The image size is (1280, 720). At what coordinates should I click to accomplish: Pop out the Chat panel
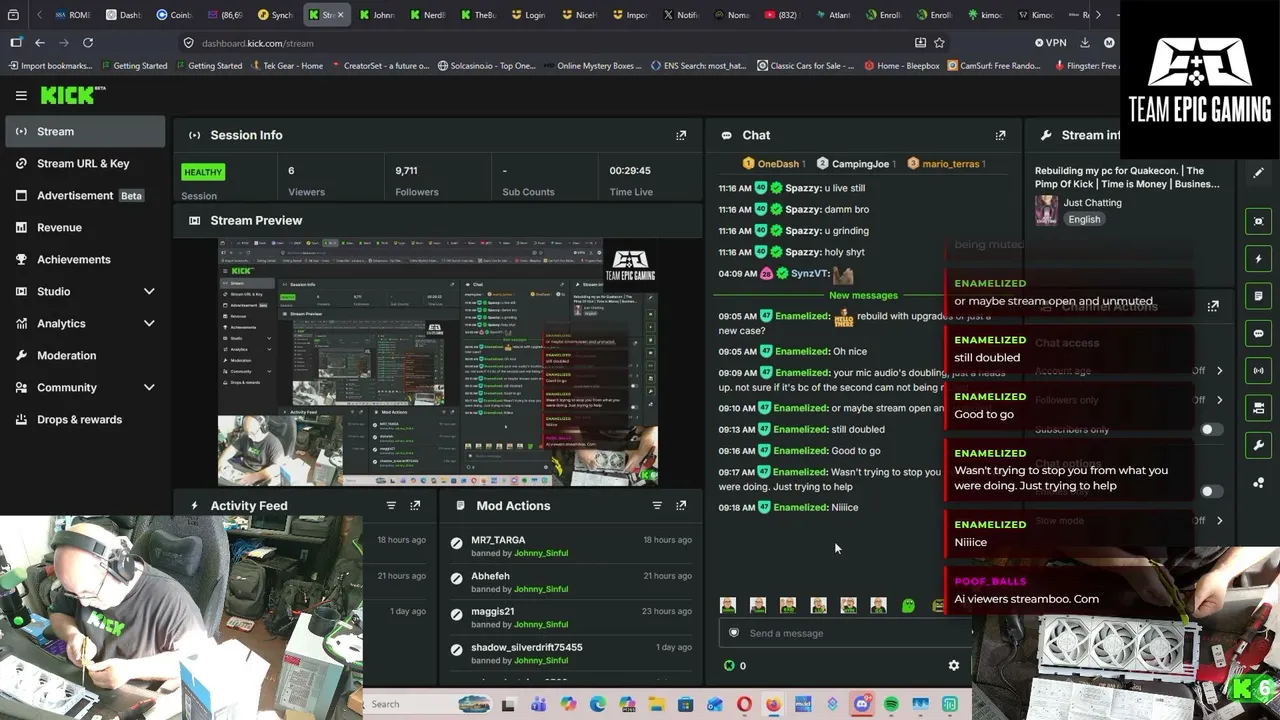click(x=1000, y=135)
